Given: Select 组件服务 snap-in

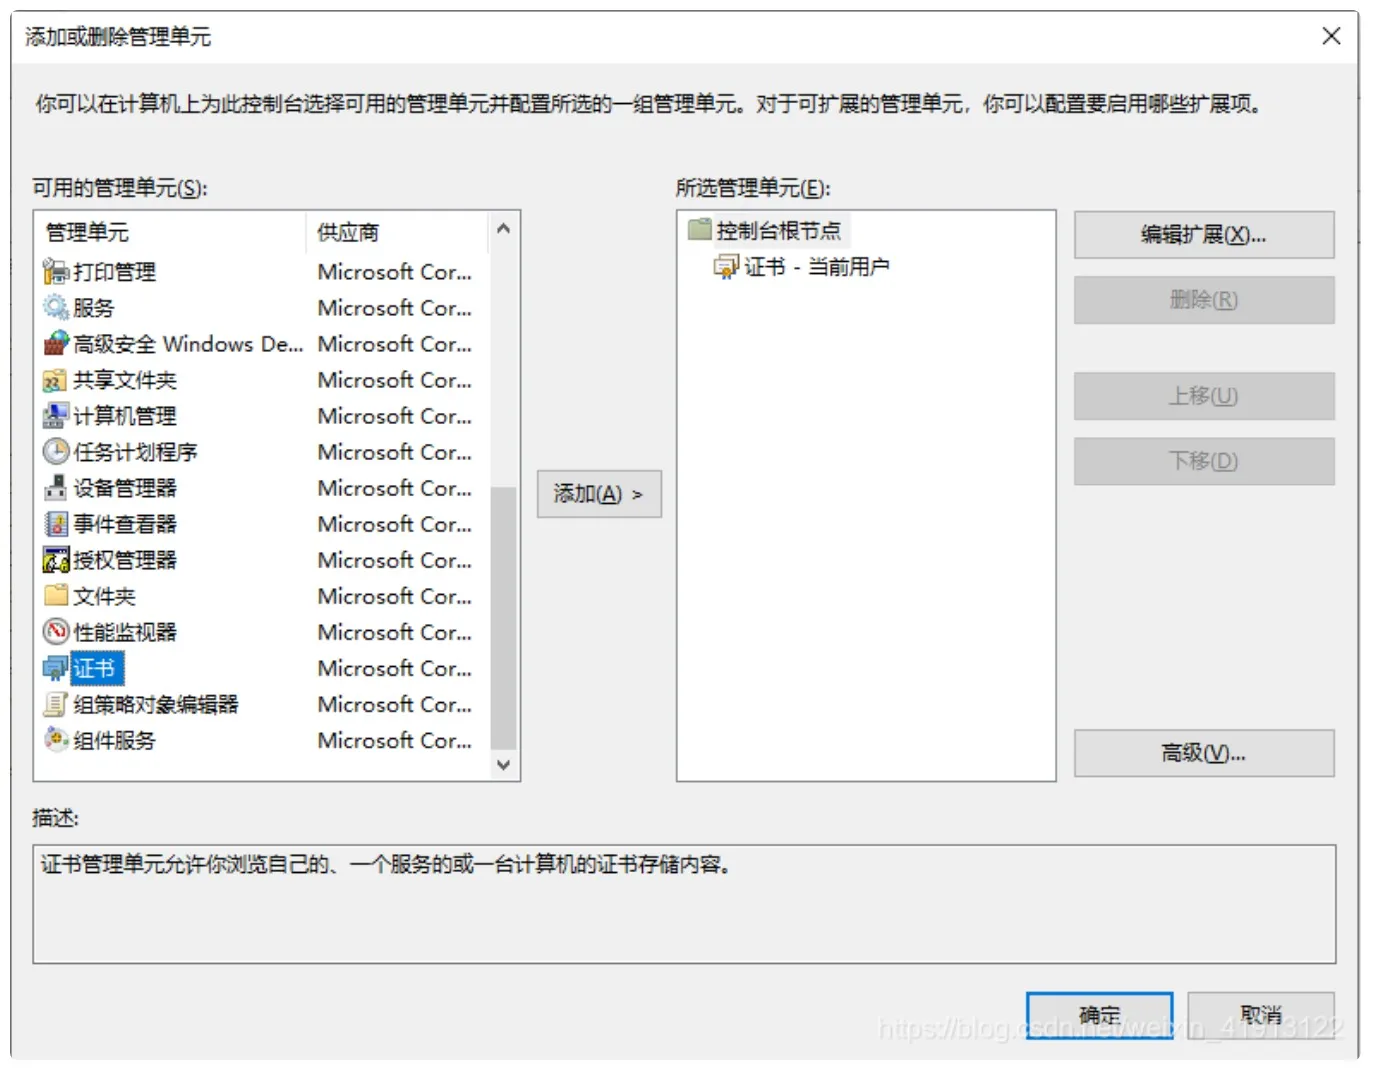Looking at the screenshot, I should click(x=114, y=740).
